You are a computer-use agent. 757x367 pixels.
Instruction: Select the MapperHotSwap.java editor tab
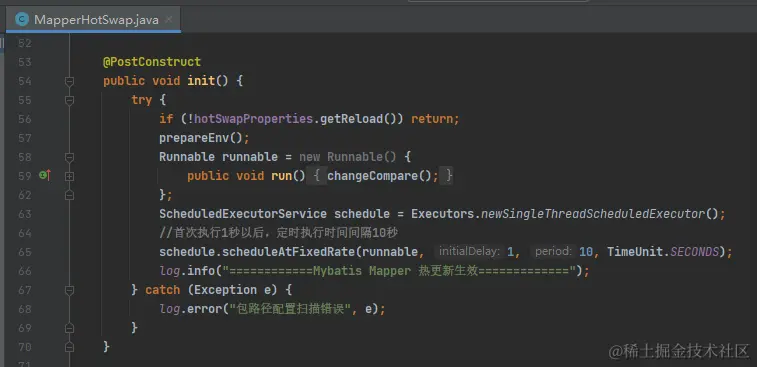[93, 20]
